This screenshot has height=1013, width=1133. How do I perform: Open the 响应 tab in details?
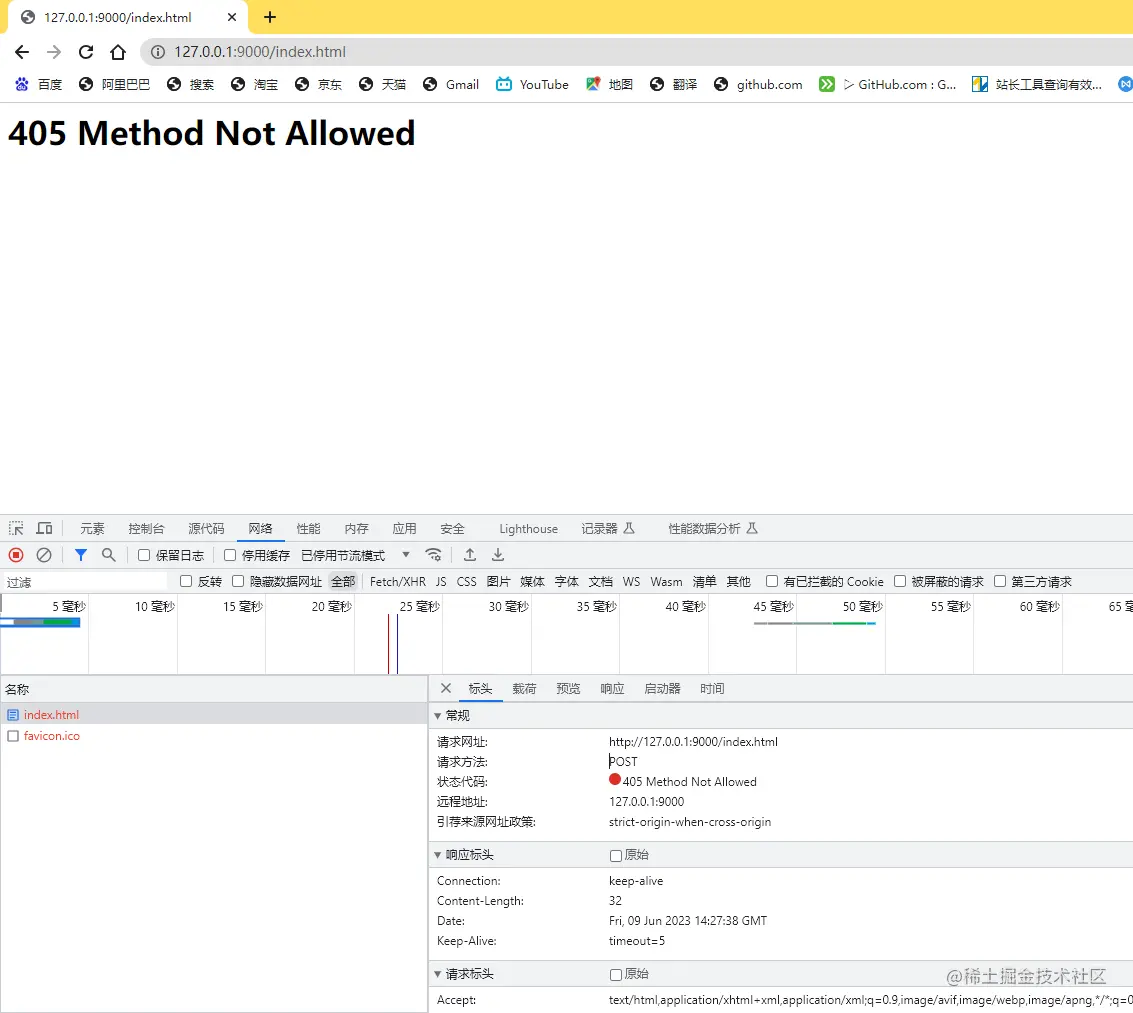(612, 689)
